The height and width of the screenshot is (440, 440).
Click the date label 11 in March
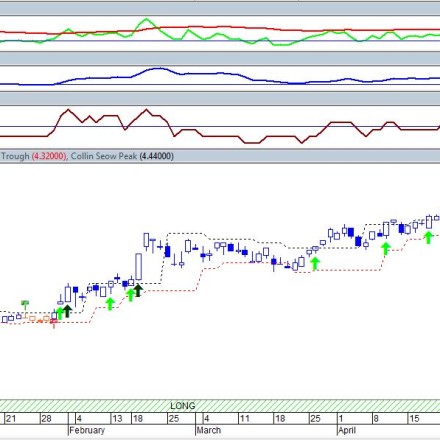(245, 418)
